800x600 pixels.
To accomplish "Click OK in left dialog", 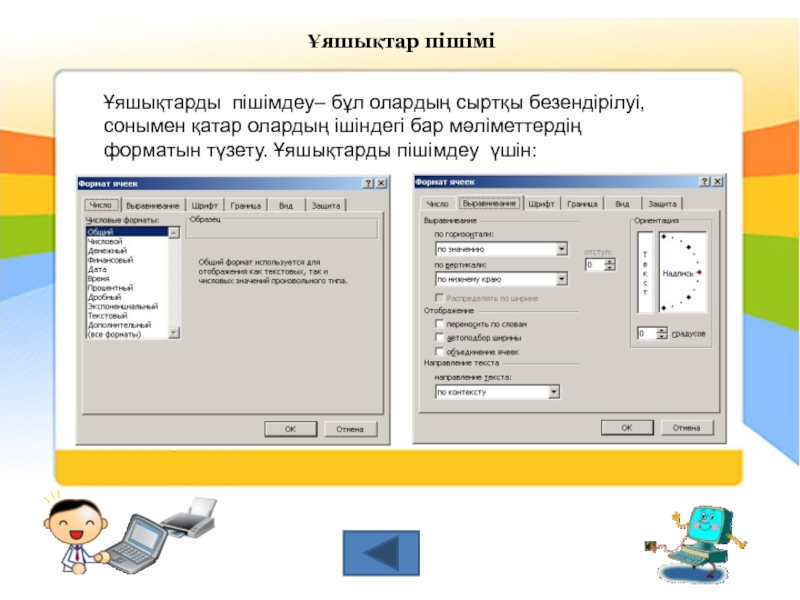I will 290,429.
